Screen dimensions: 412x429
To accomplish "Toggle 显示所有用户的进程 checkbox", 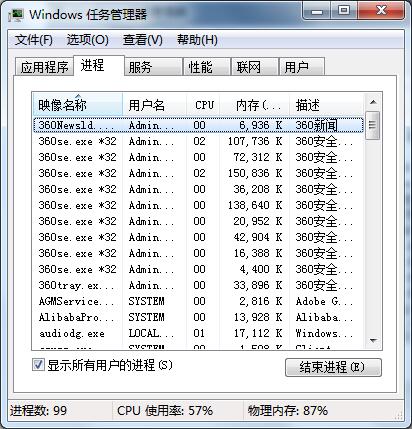I will click(x=38, y=365).
